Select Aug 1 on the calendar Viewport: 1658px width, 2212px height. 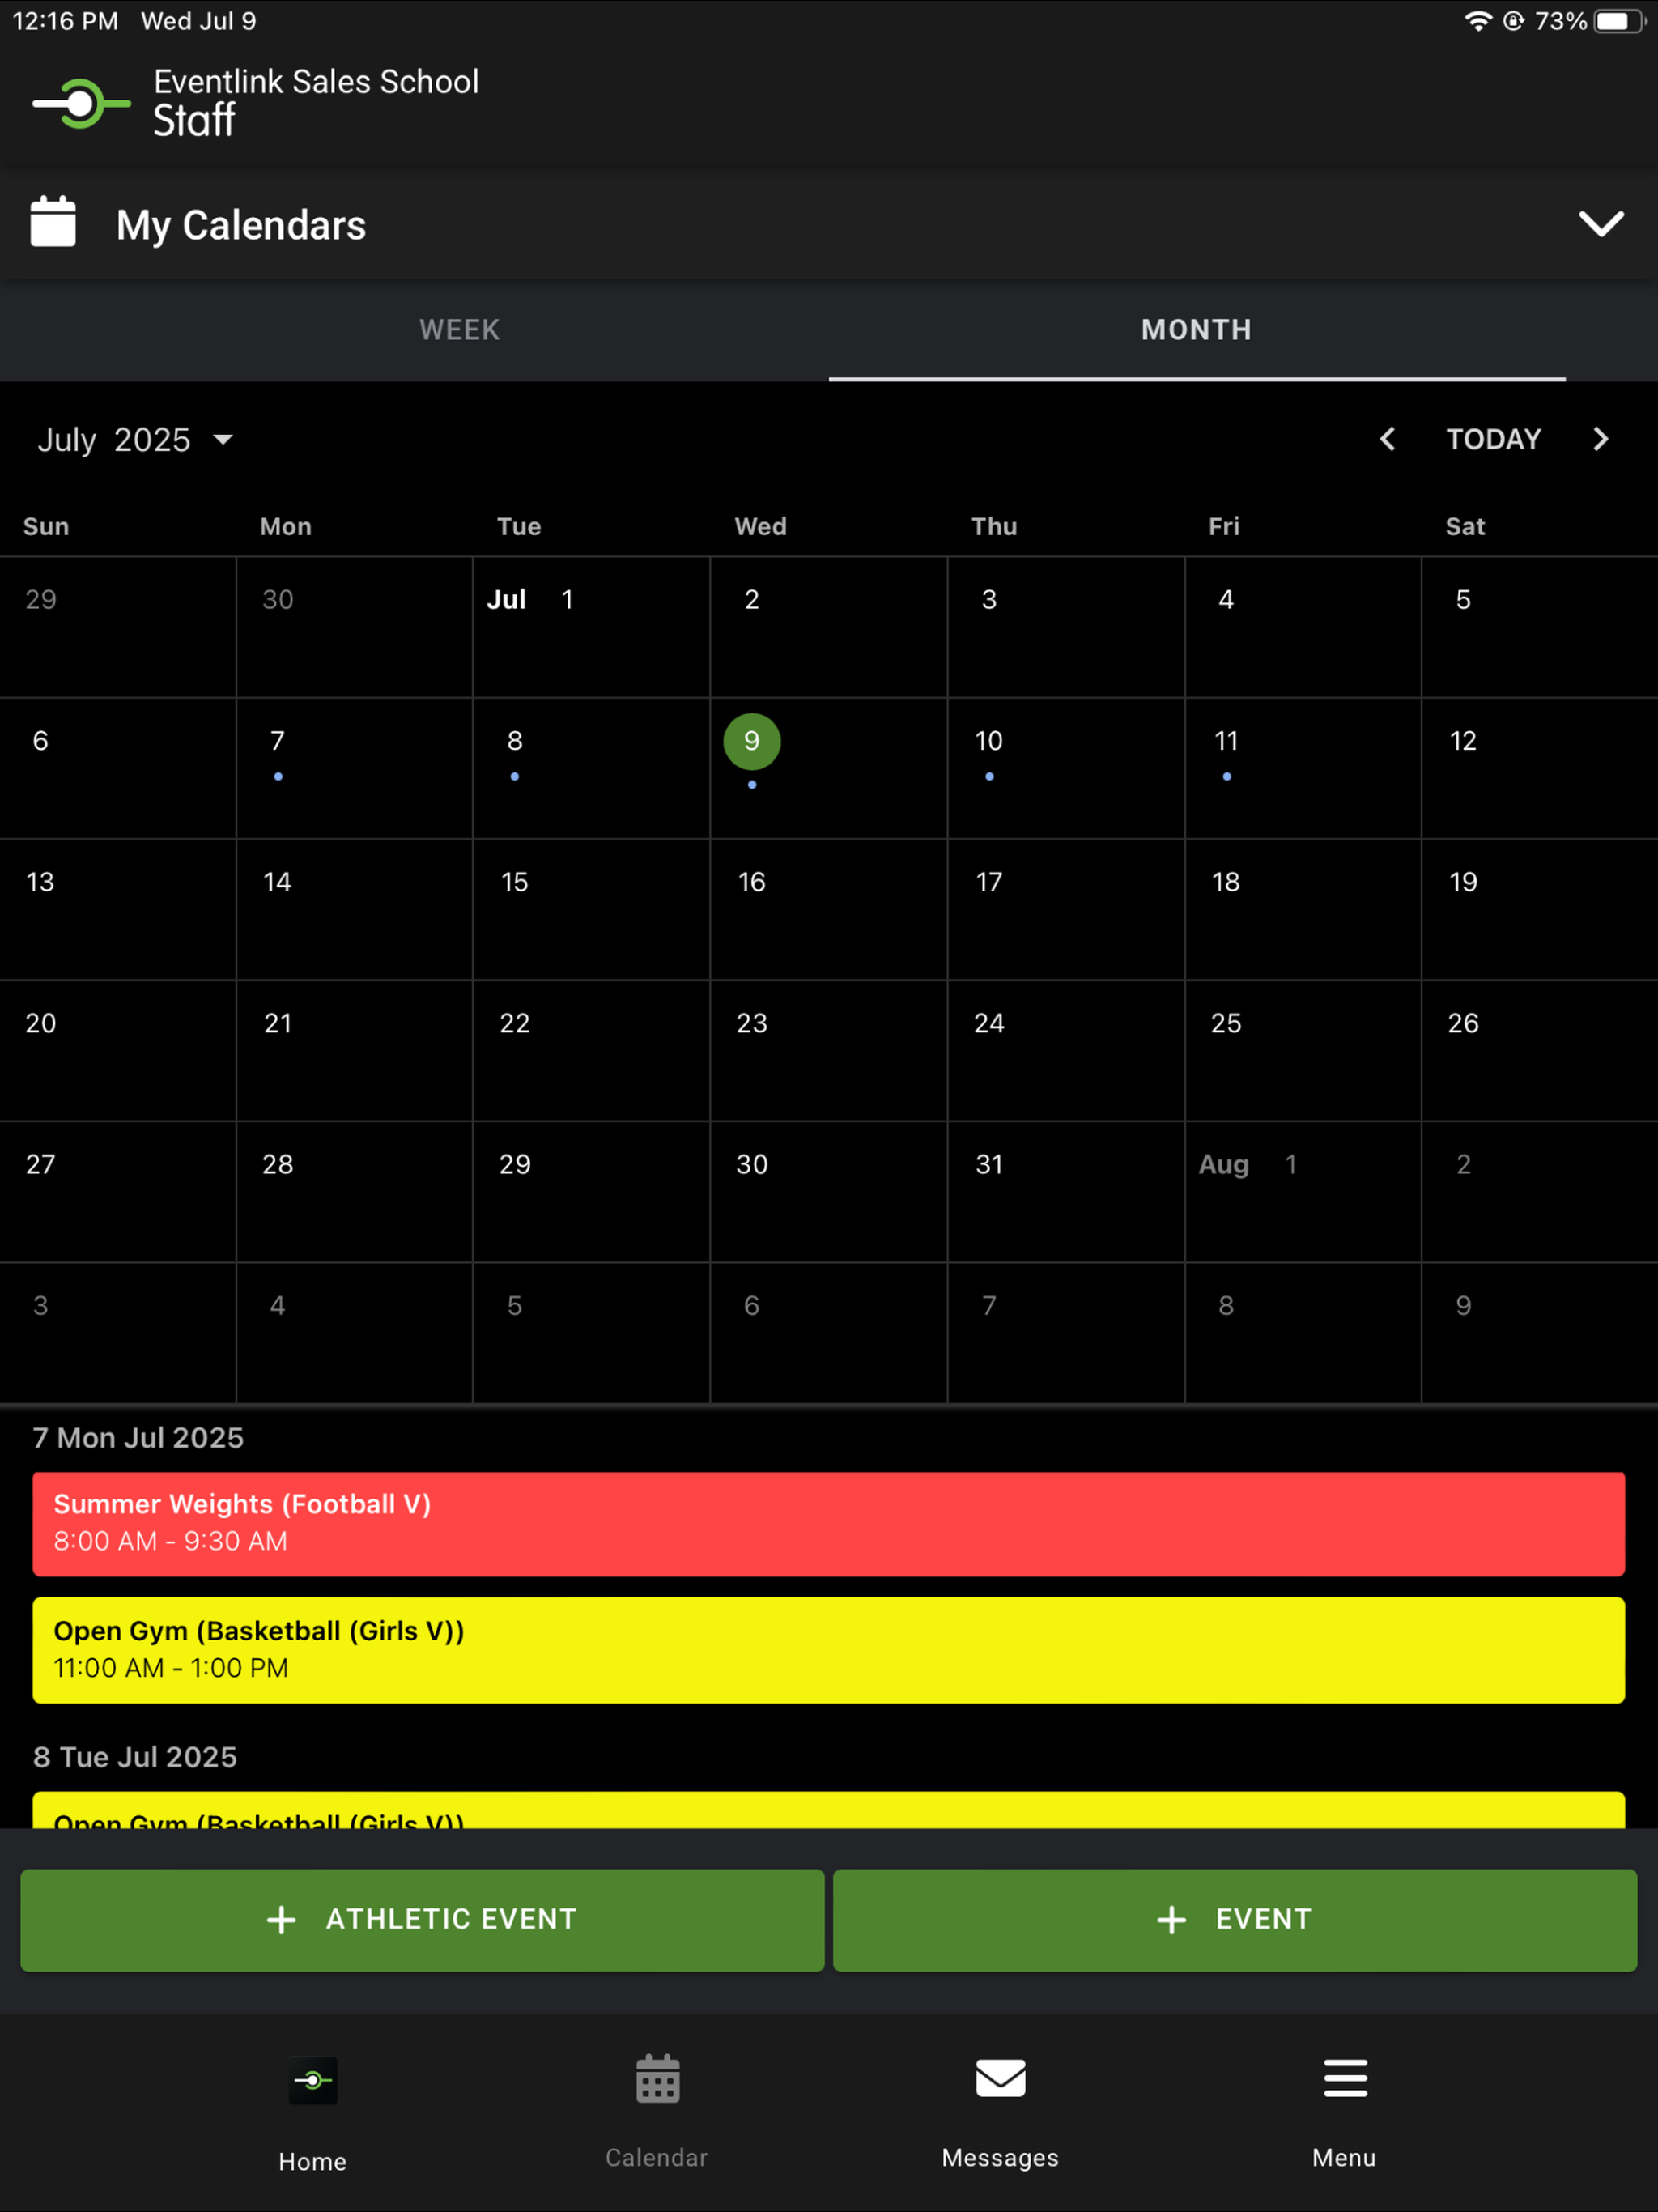pyautogui.click(x=1303, y=1191)
